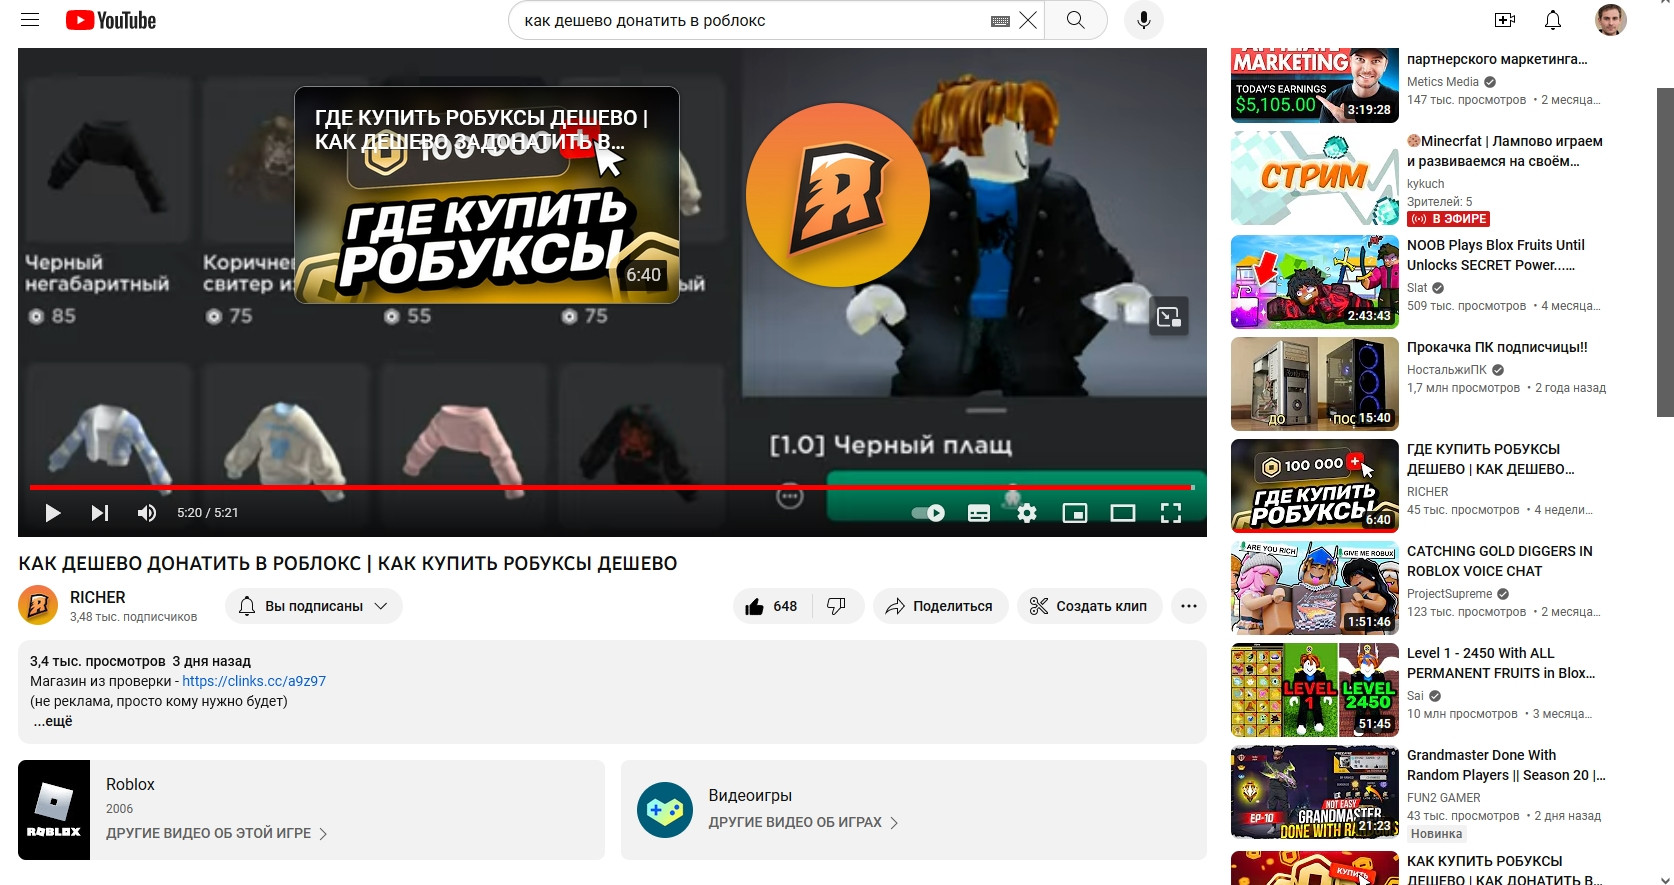Expand the description with ...ещё
The image size is (1674, 885).
click(x=53, y=721)
